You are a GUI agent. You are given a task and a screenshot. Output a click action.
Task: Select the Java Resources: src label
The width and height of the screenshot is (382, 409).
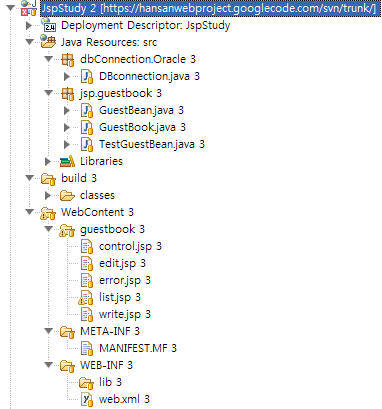tap(109, 42)
